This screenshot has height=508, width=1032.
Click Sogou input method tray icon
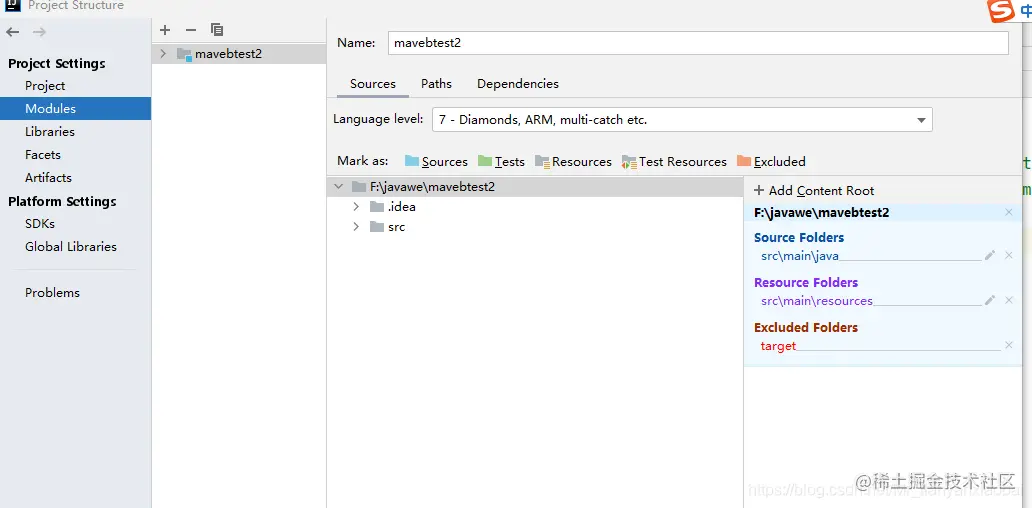tap(1000, 11)
